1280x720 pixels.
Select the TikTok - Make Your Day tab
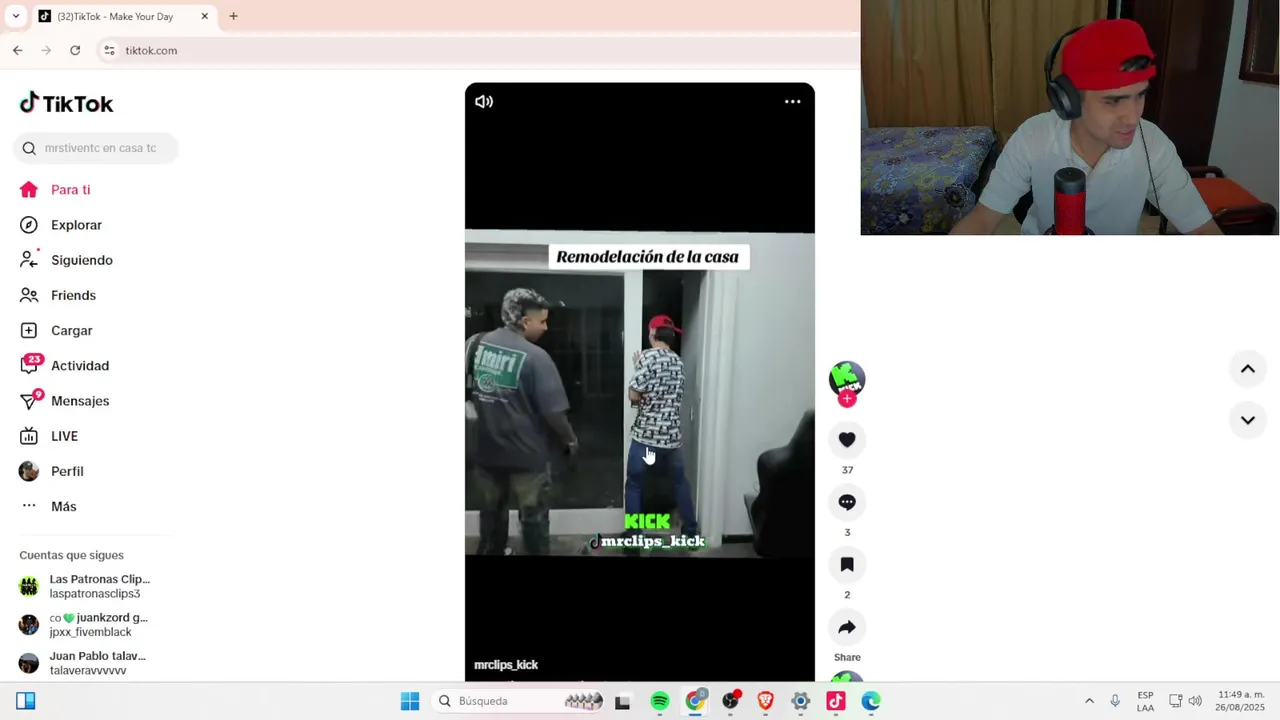(x=115, y=16)
